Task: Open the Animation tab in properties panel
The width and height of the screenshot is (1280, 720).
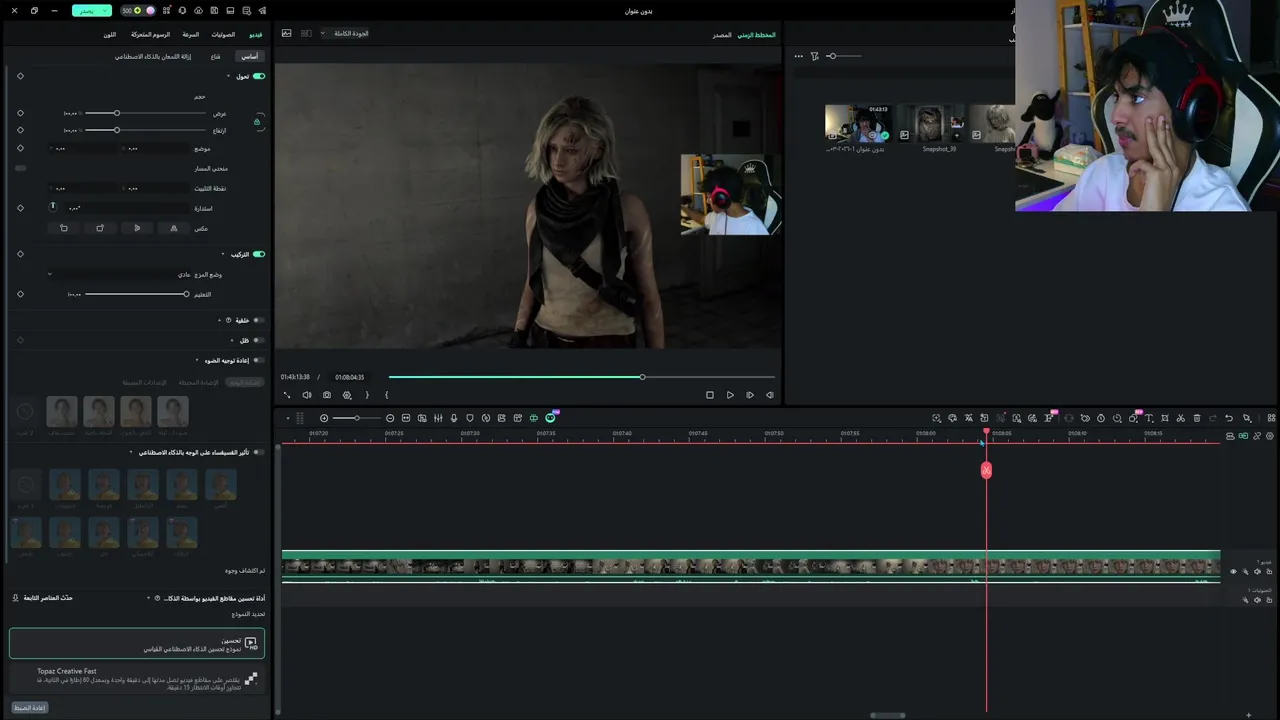Action: (148, 35)
